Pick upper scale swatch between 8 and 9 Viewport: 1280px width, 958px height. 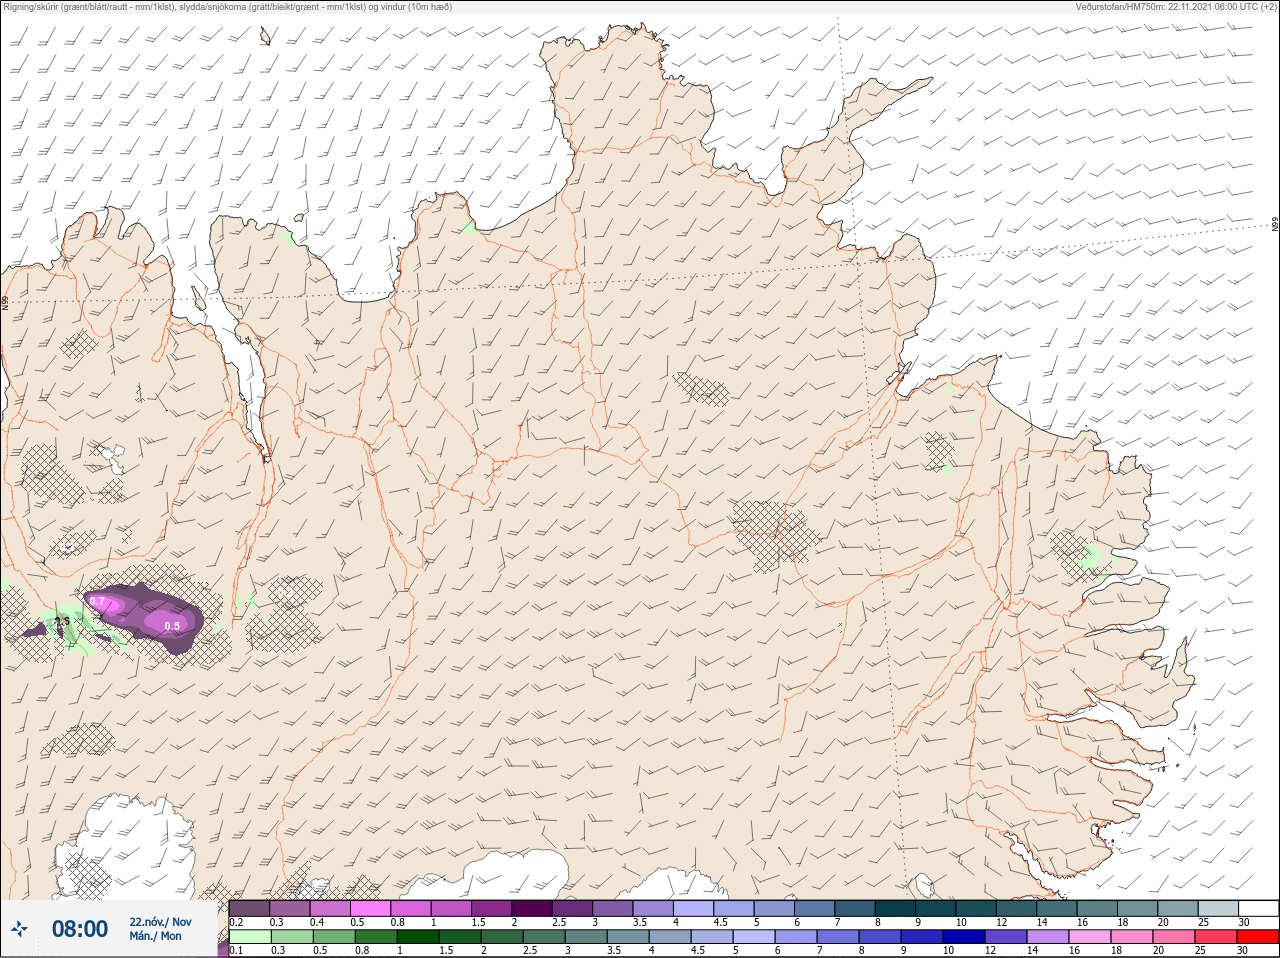pyautogui.click(x=895, y=908)
